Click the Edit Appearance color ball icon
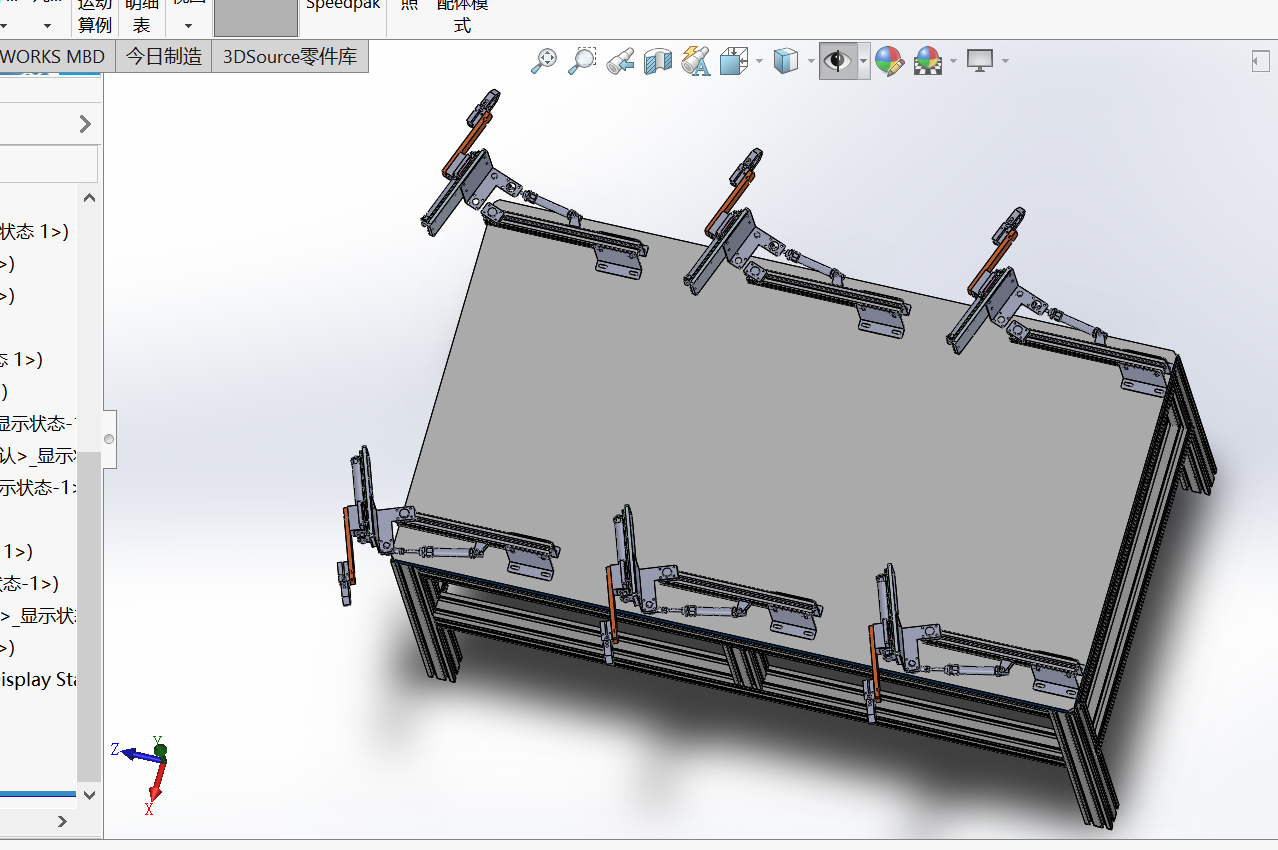The image size is (1278, 850). coord(889,61)
